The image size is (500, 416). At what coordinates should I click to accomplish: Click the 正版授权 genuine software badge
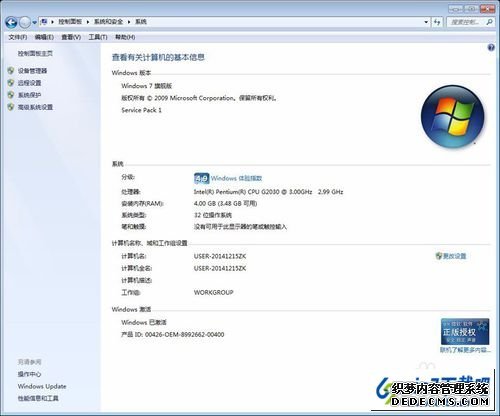465,332
